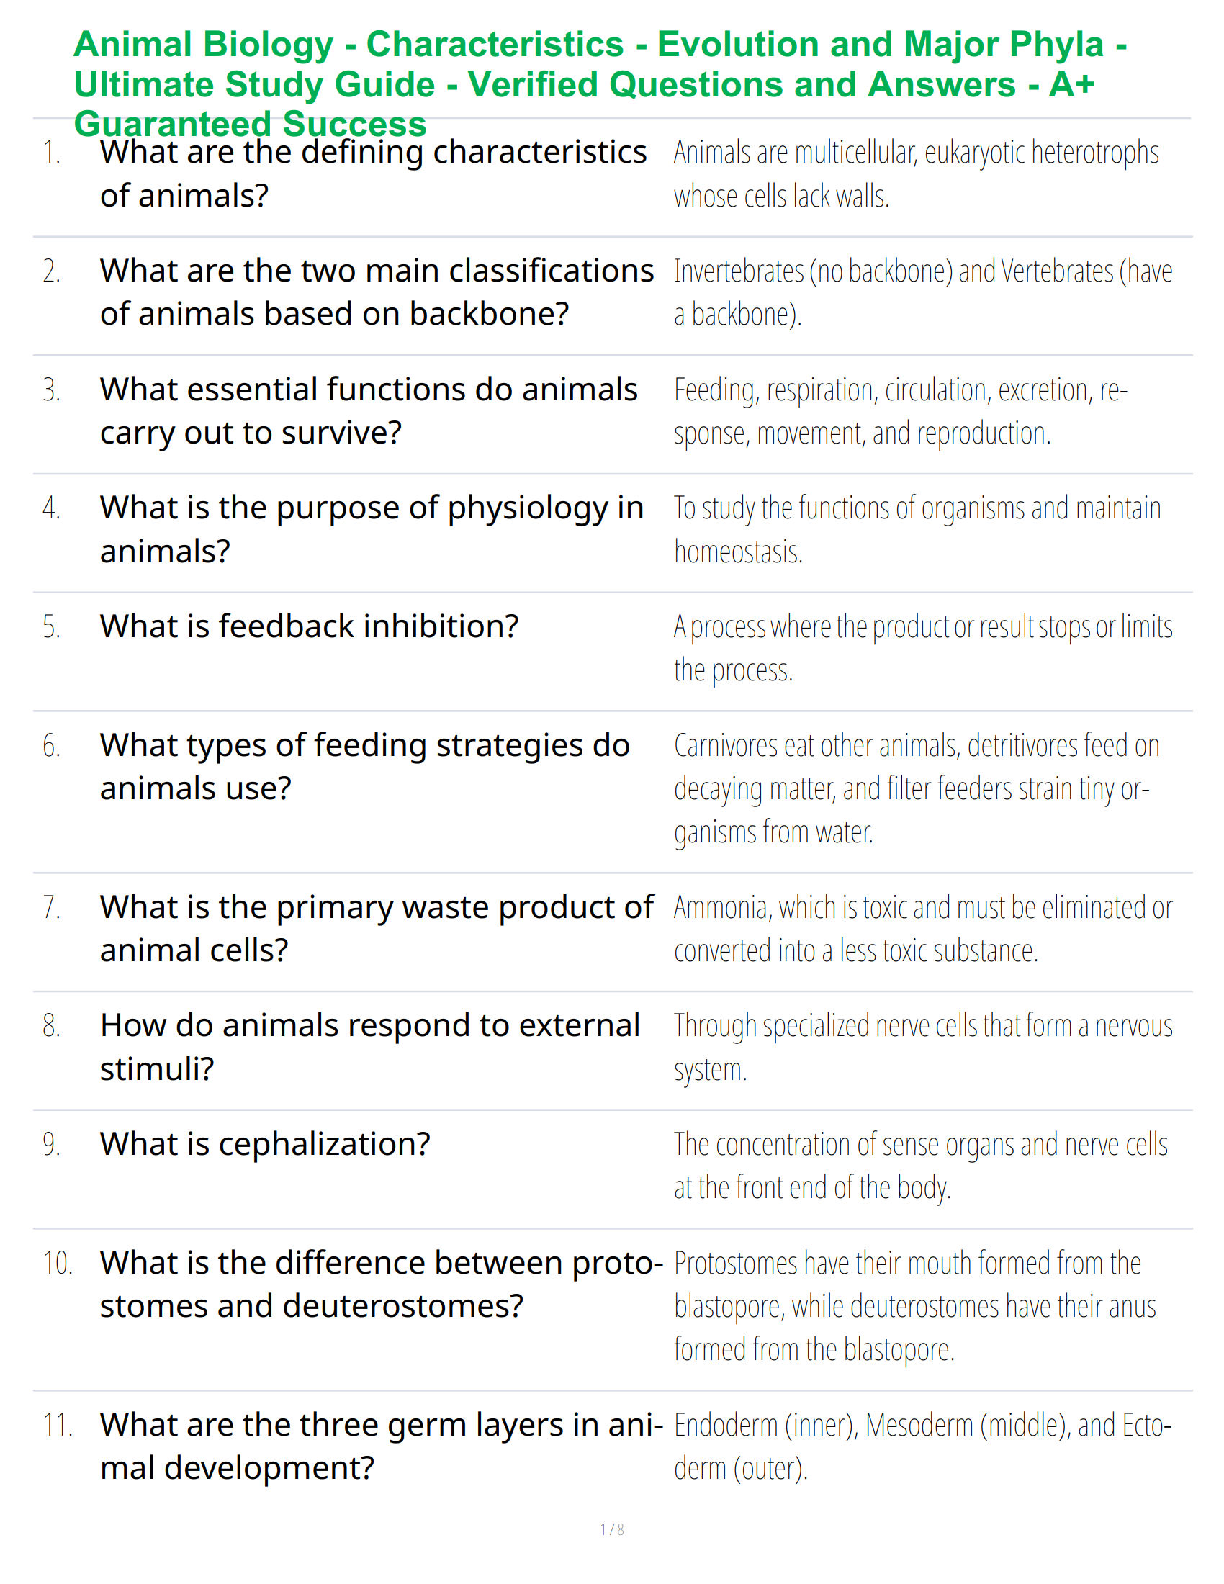Click the 1 / 8 page number indicator
This screenshot has height=1584, width=1224.
click(612, 1529)
